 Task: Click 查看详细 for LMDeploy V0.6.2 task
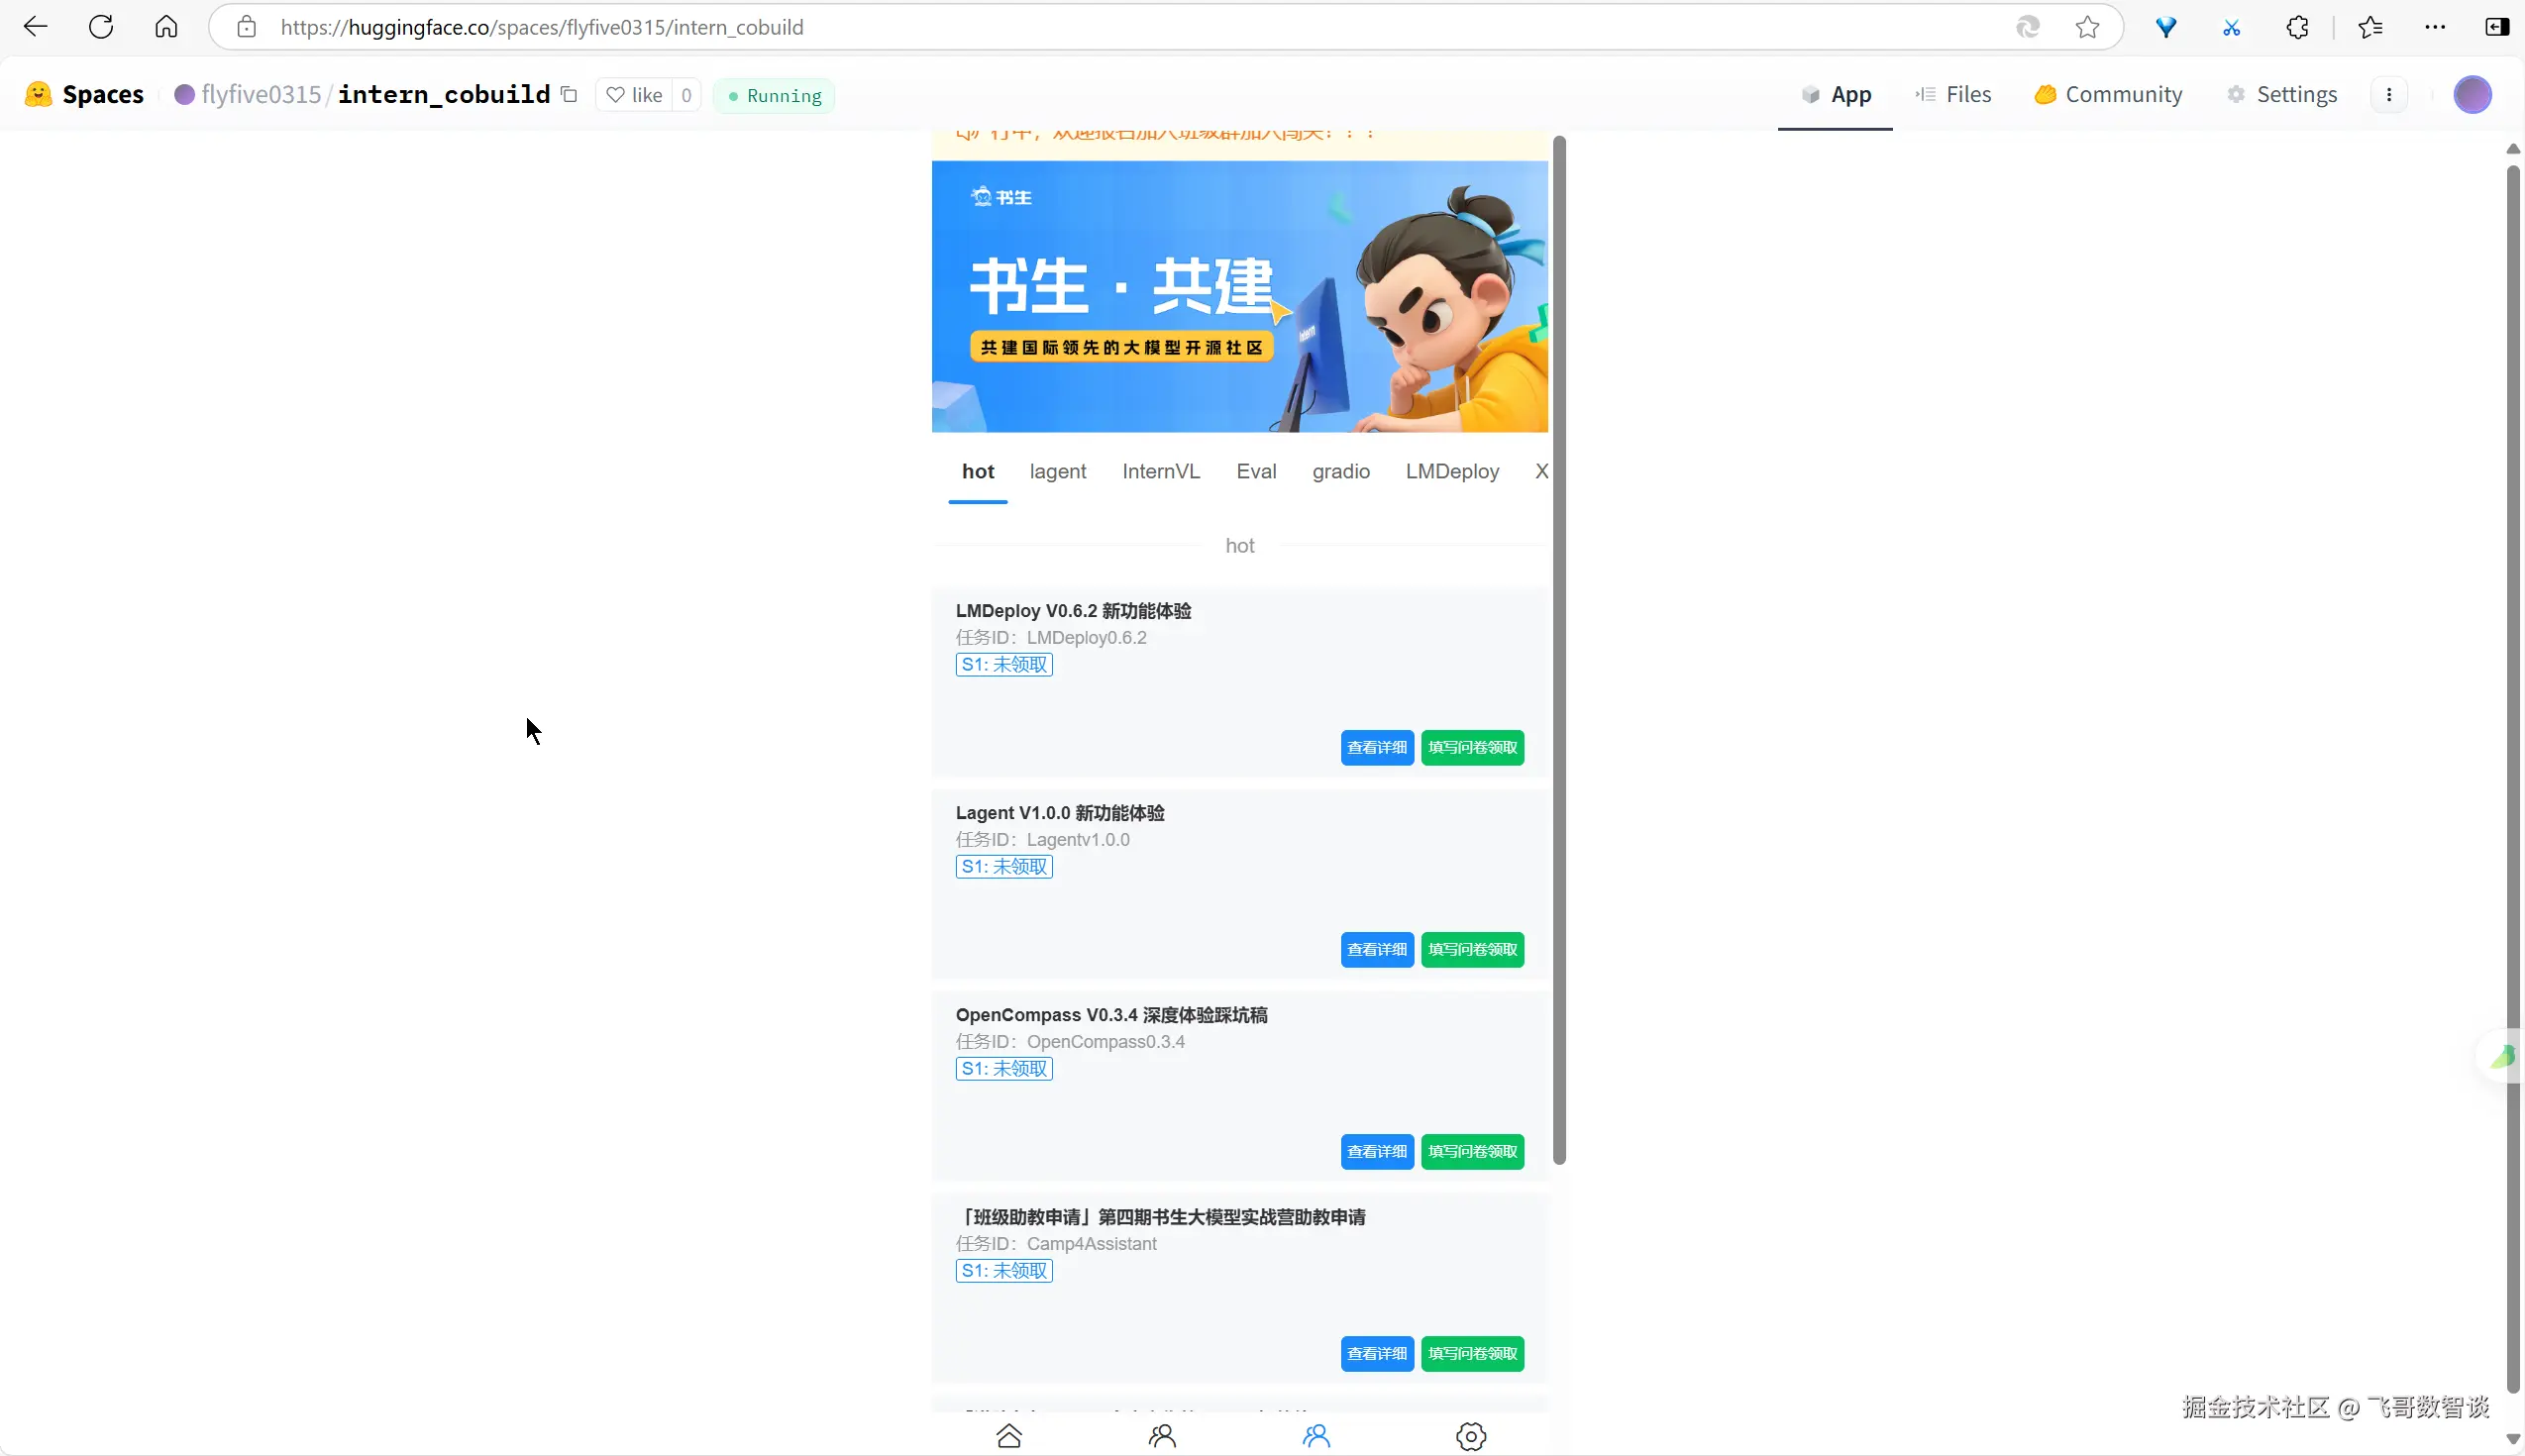click(1376, 747)
